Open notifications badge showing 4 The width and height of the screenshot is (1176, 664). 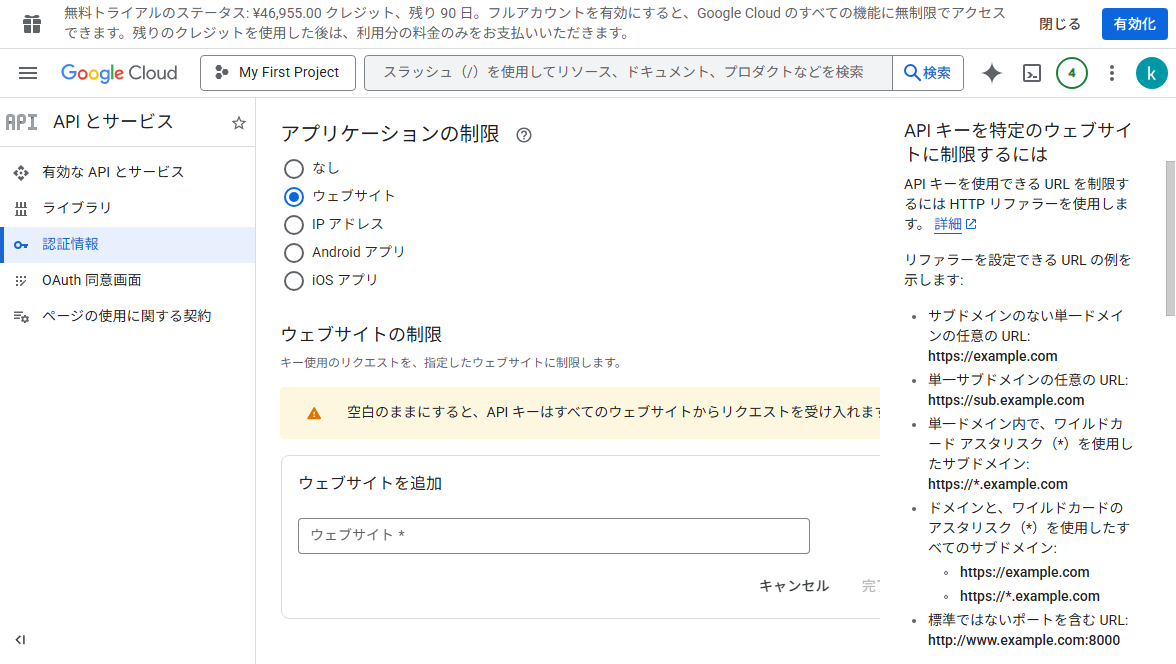[x=1072, y=73]
